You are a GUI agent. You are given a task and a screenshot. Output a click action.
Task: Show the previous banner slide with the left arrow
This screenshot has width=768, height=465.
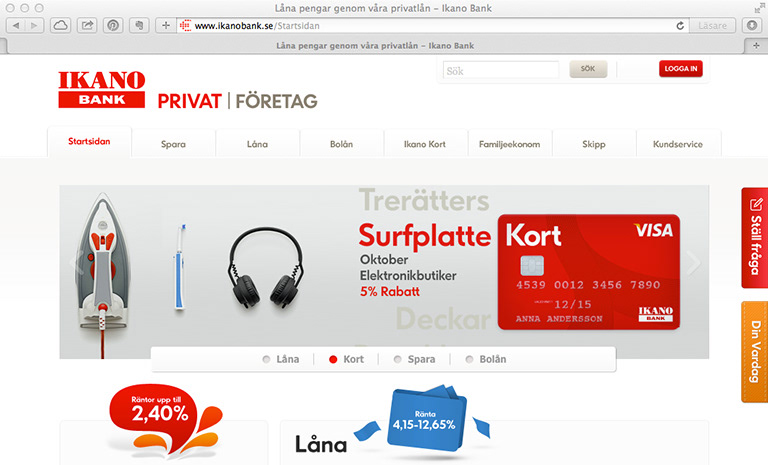[x=76, y=263]
